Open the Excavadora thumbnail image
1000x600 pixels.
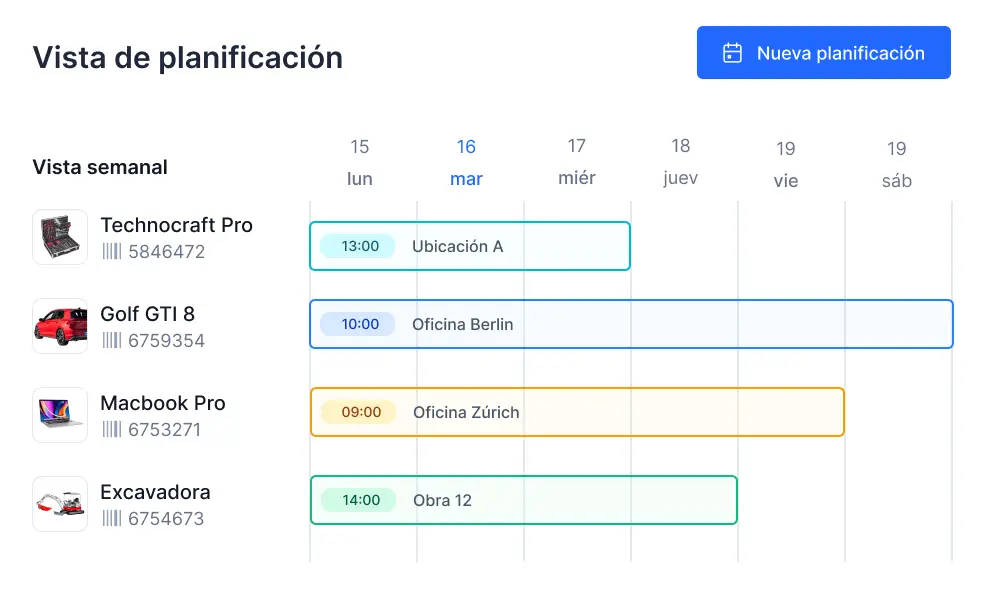pyautogui.click(x=60, y=504)
